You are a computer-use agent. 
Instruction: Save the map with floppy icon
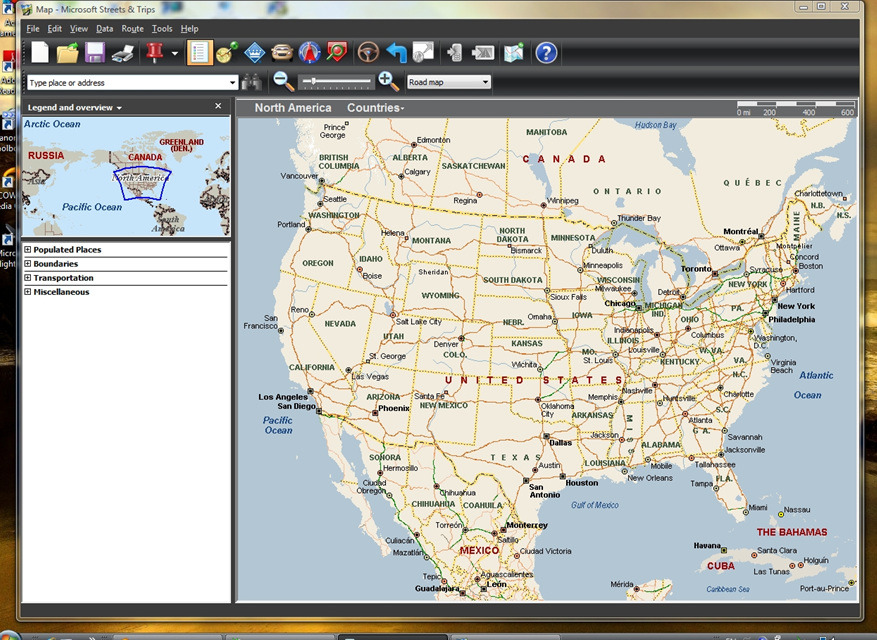click(x=95, y=53)
